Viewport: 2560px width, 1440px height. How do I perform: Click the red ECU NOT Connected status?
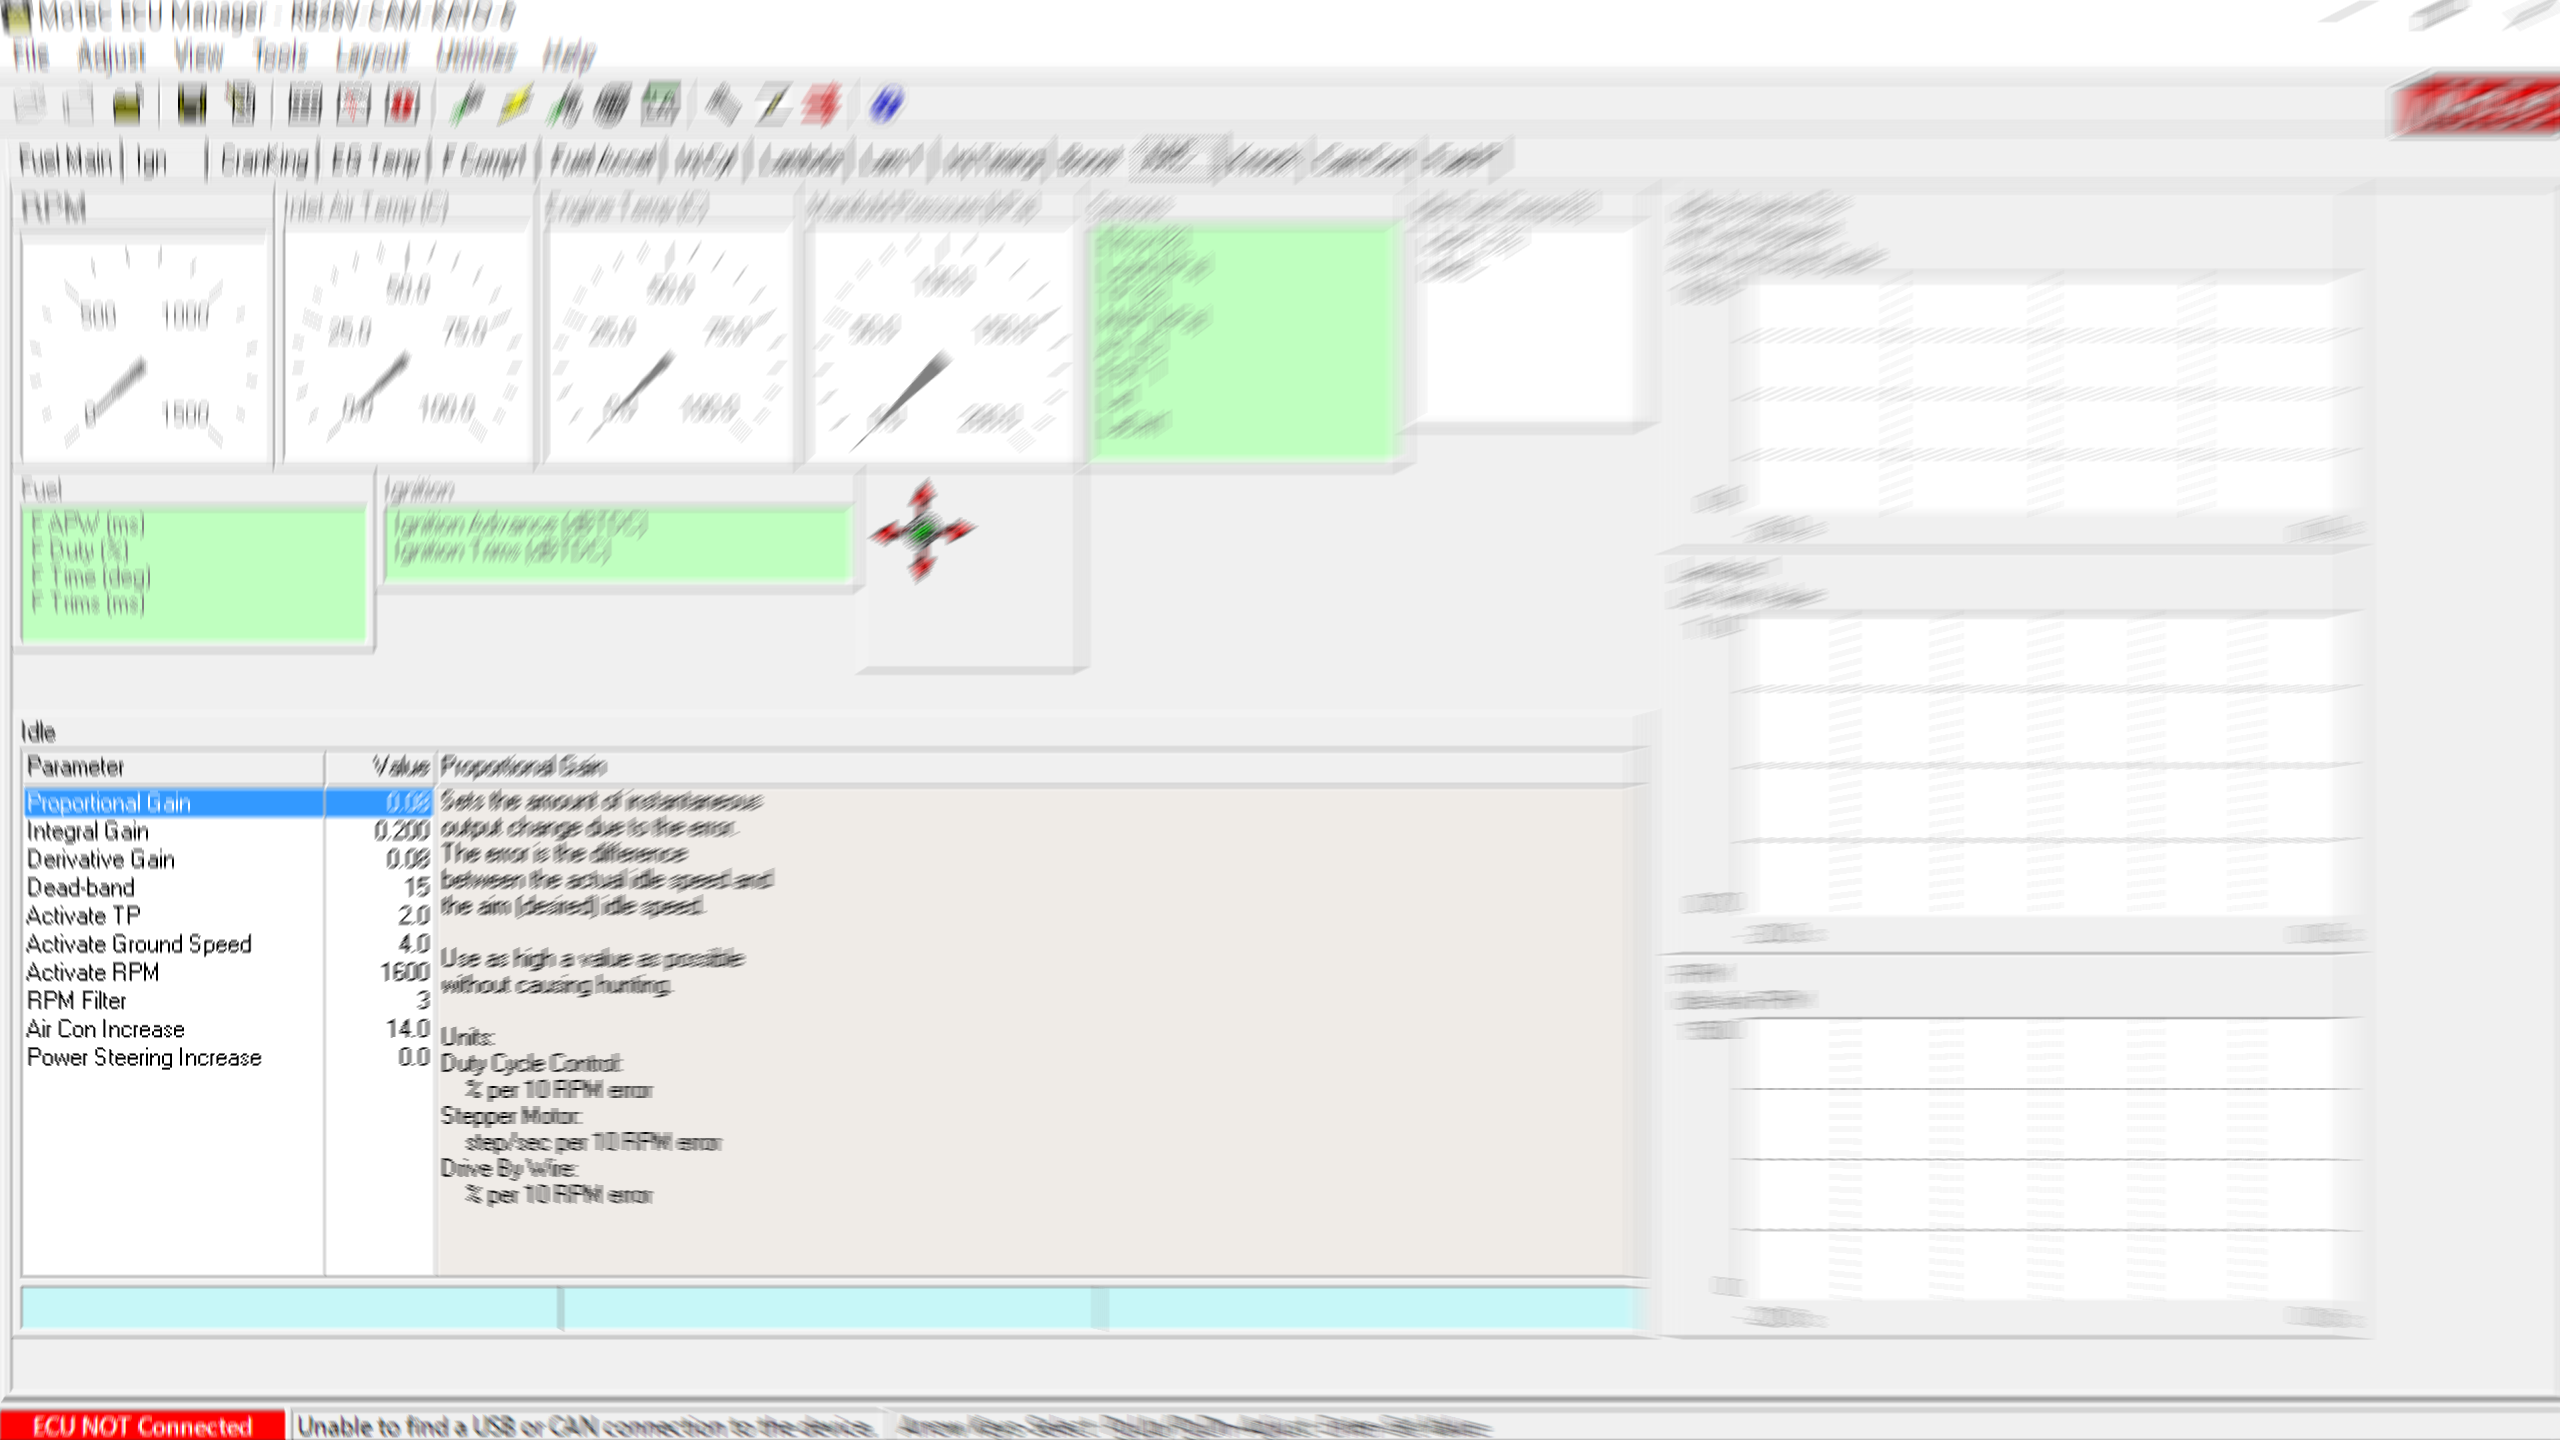tap(142, 1425)
